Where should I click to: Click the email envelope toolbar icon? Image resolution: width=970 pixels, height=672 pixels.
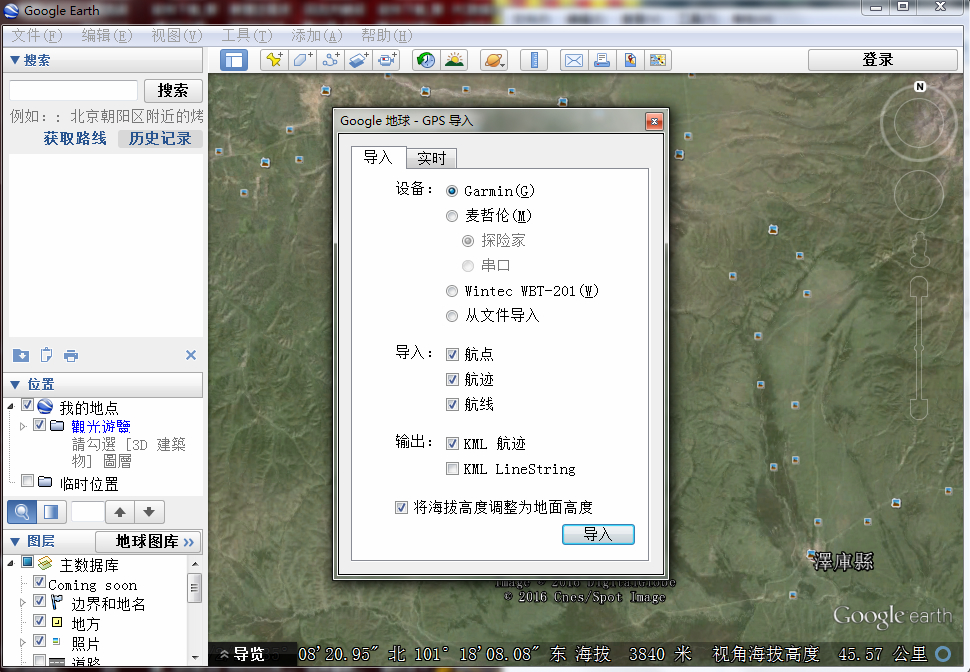(573, 60)
